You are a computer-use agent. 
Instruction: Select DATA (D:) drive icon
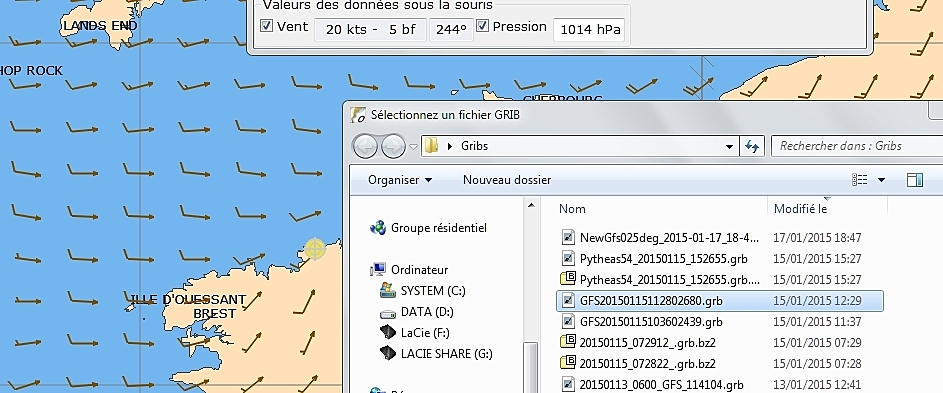pyautogui.click(x=388, y=312)
